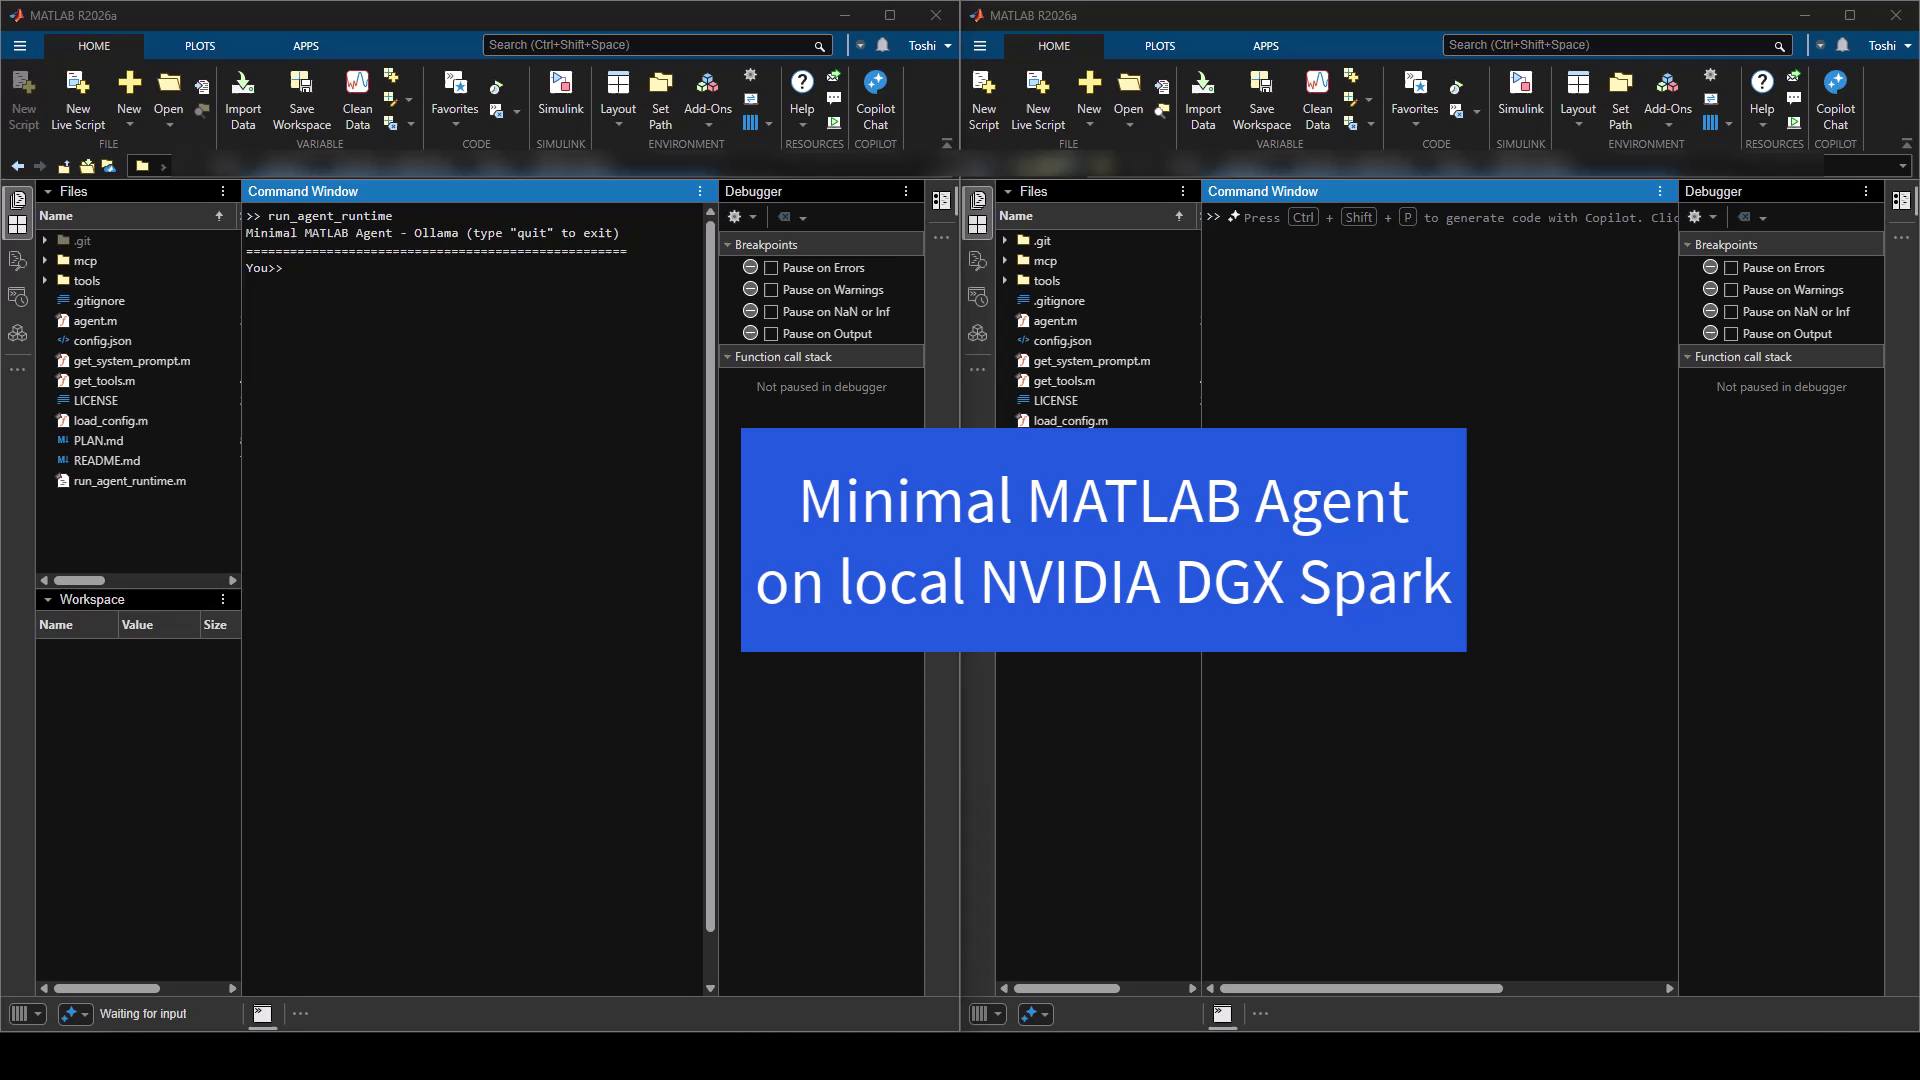
Task: Switch to PLOTS tab in left MATLAB window
Action: [200, 46]
